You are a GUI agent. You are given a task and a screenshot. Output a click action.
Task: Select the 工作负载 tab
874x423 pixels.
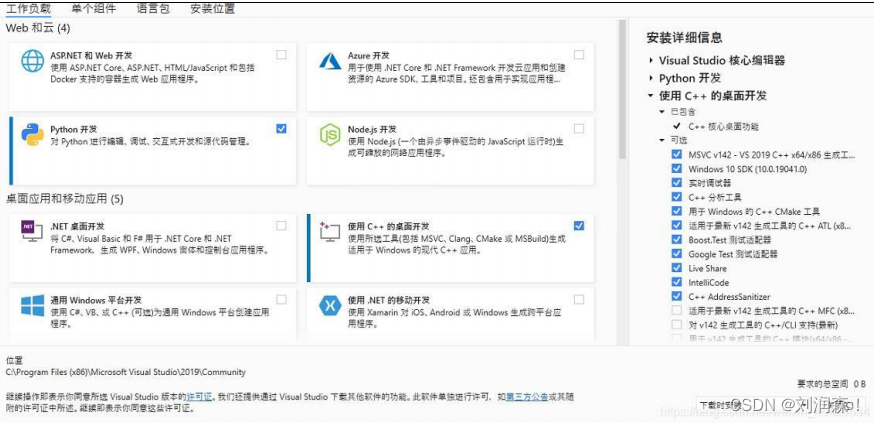point(28,9)
